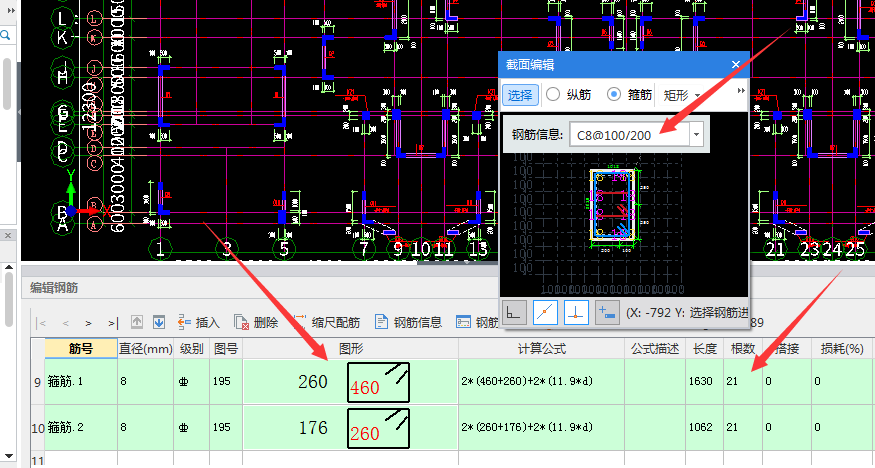875x468 pixels.
Task: Click stirrup shape thumbnail showing 460
Action: [378, 382]
